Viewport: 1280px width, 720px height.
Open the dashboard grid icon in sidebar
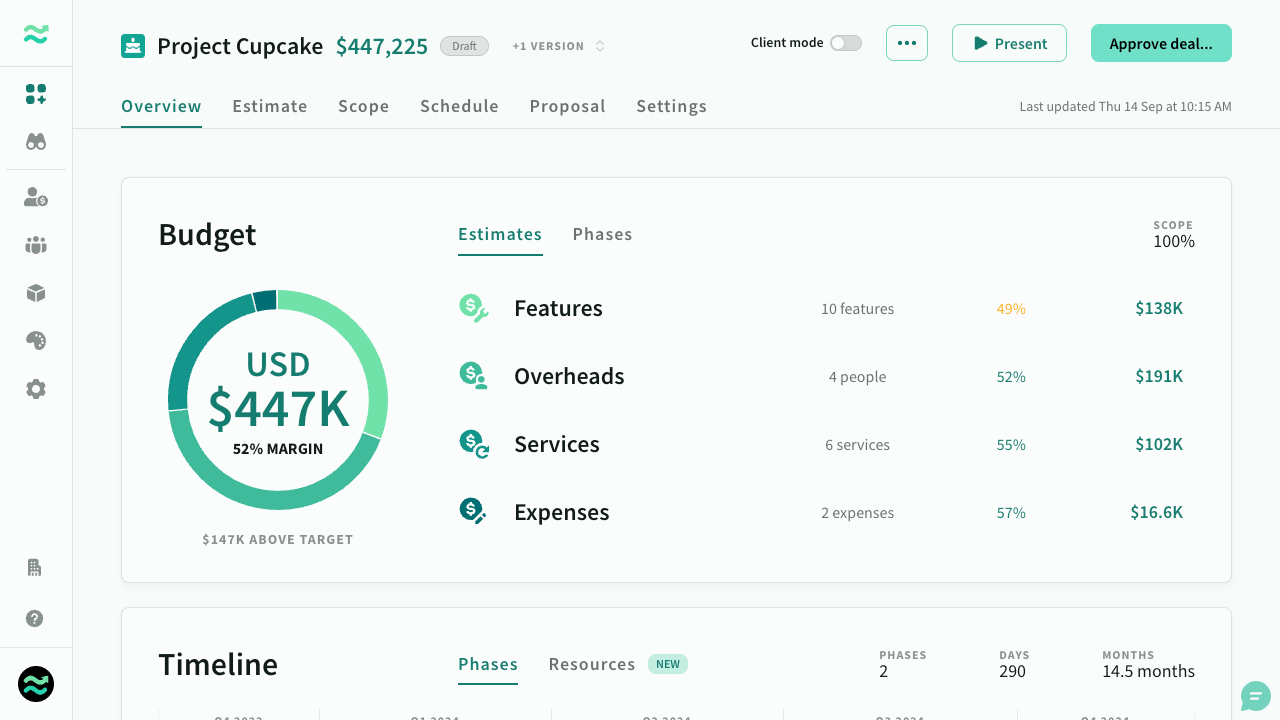(x=36, y=94)
